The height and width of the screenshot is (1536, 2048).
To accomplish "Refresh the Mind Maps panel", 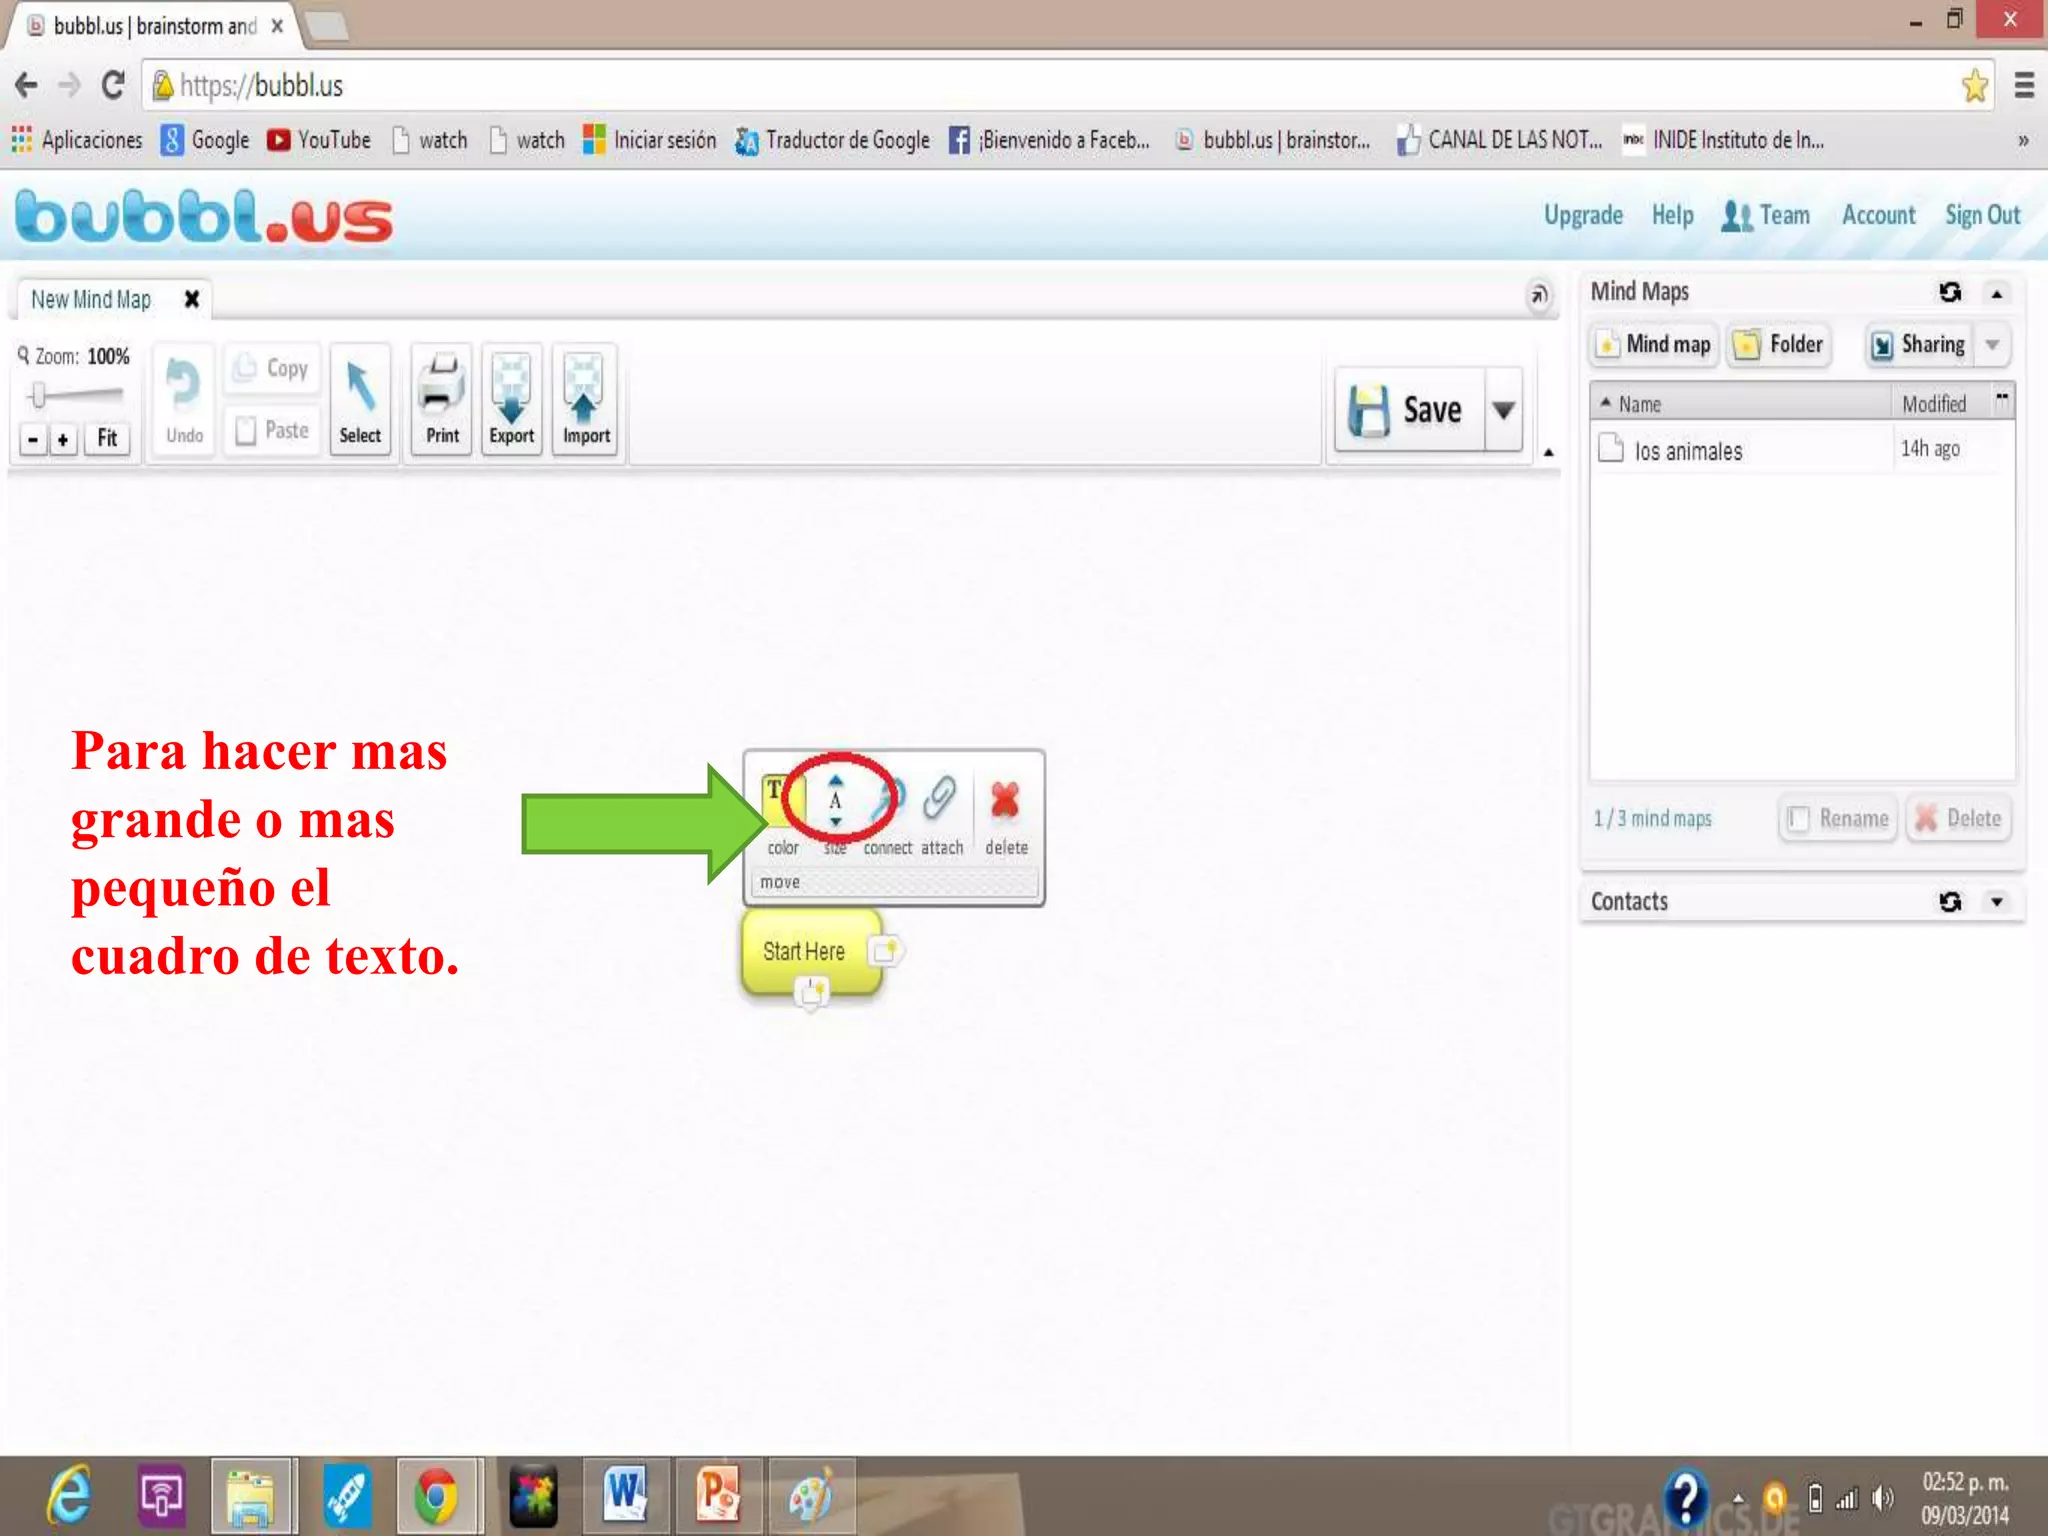I will [1949, 292].
